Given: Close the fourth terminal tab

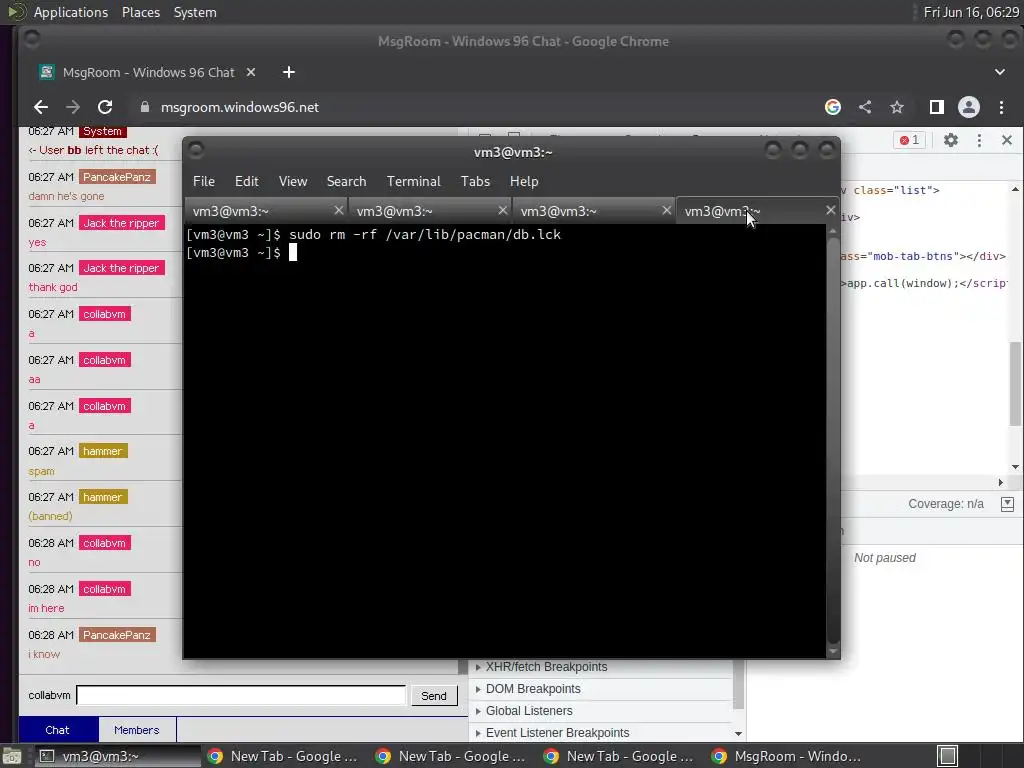Looking at the screenshot, I should 830,210.
